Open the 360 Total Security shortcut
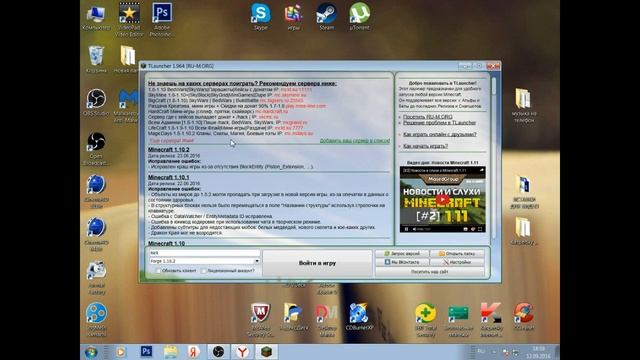This screenshot has height=360, width=640. pos(425,320)
